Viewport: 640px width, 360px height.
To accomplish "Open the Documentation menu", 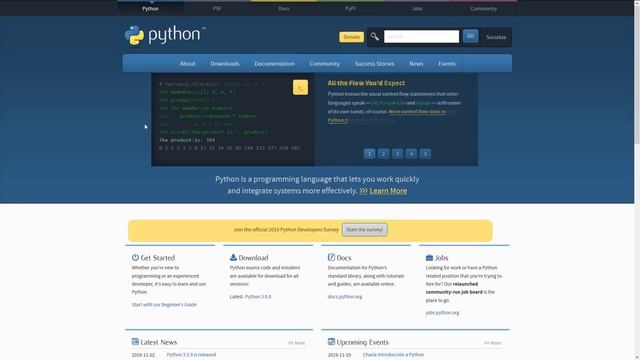I will pyautogui.click(x=274, y=64).
